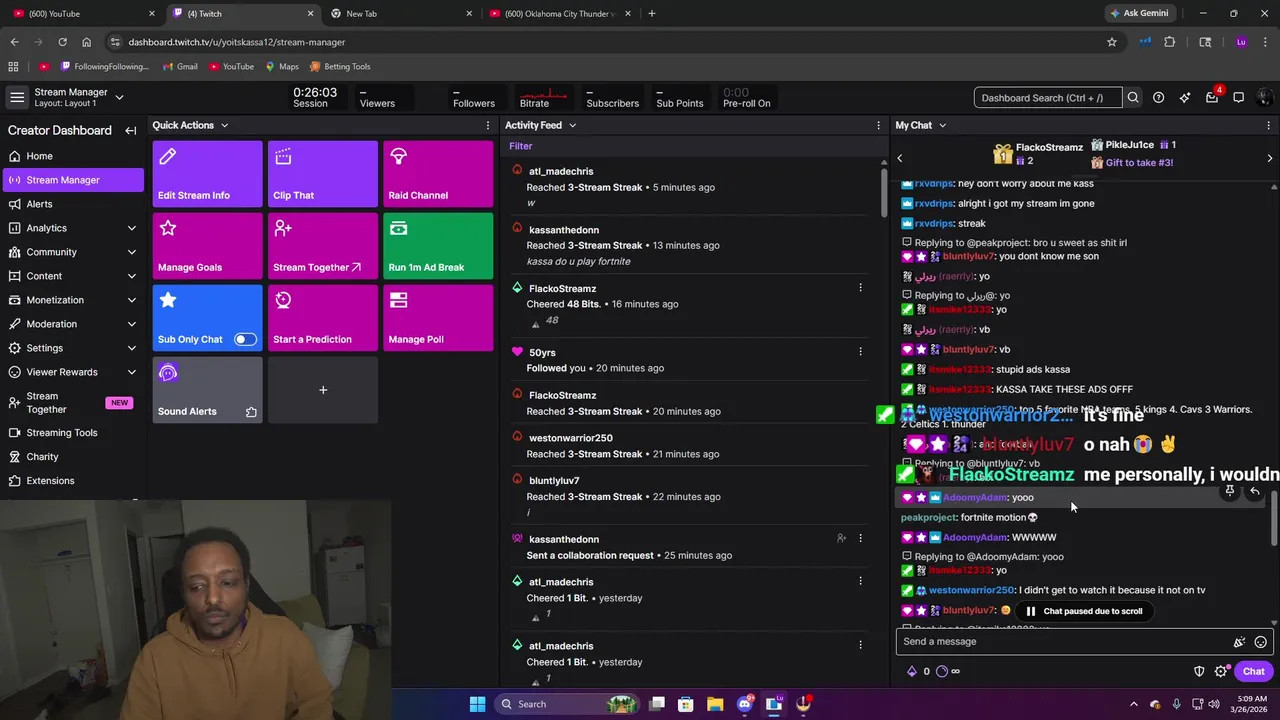Open Charity in the sidebar

72,457
